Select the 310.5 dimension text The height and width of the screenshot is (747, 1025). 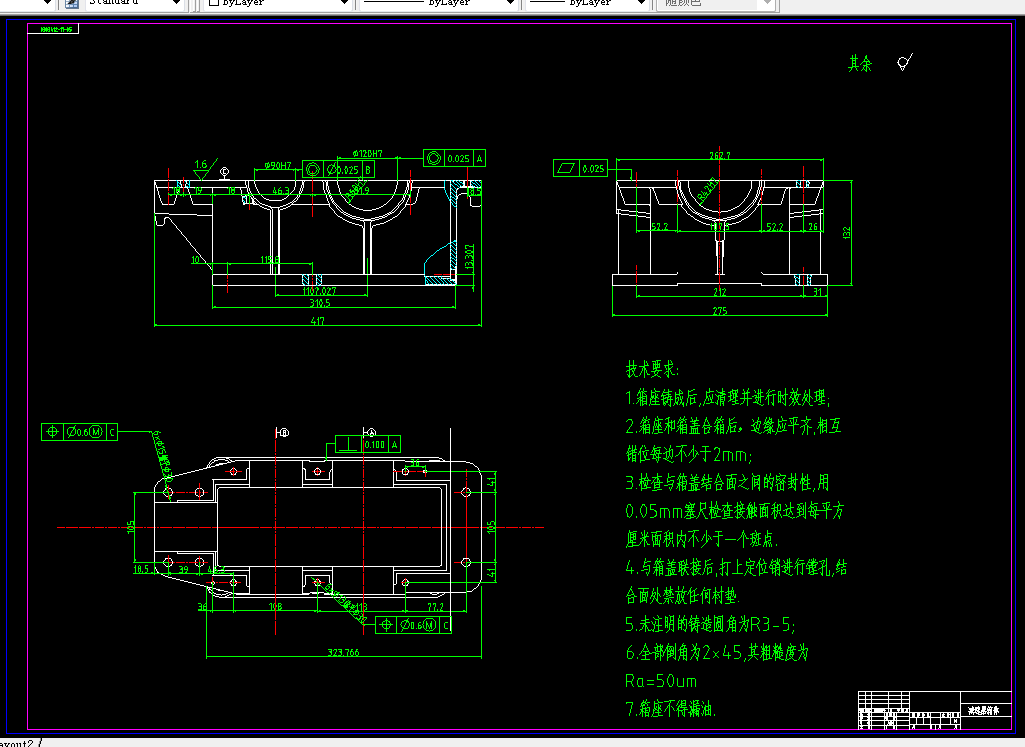(320, 303)
